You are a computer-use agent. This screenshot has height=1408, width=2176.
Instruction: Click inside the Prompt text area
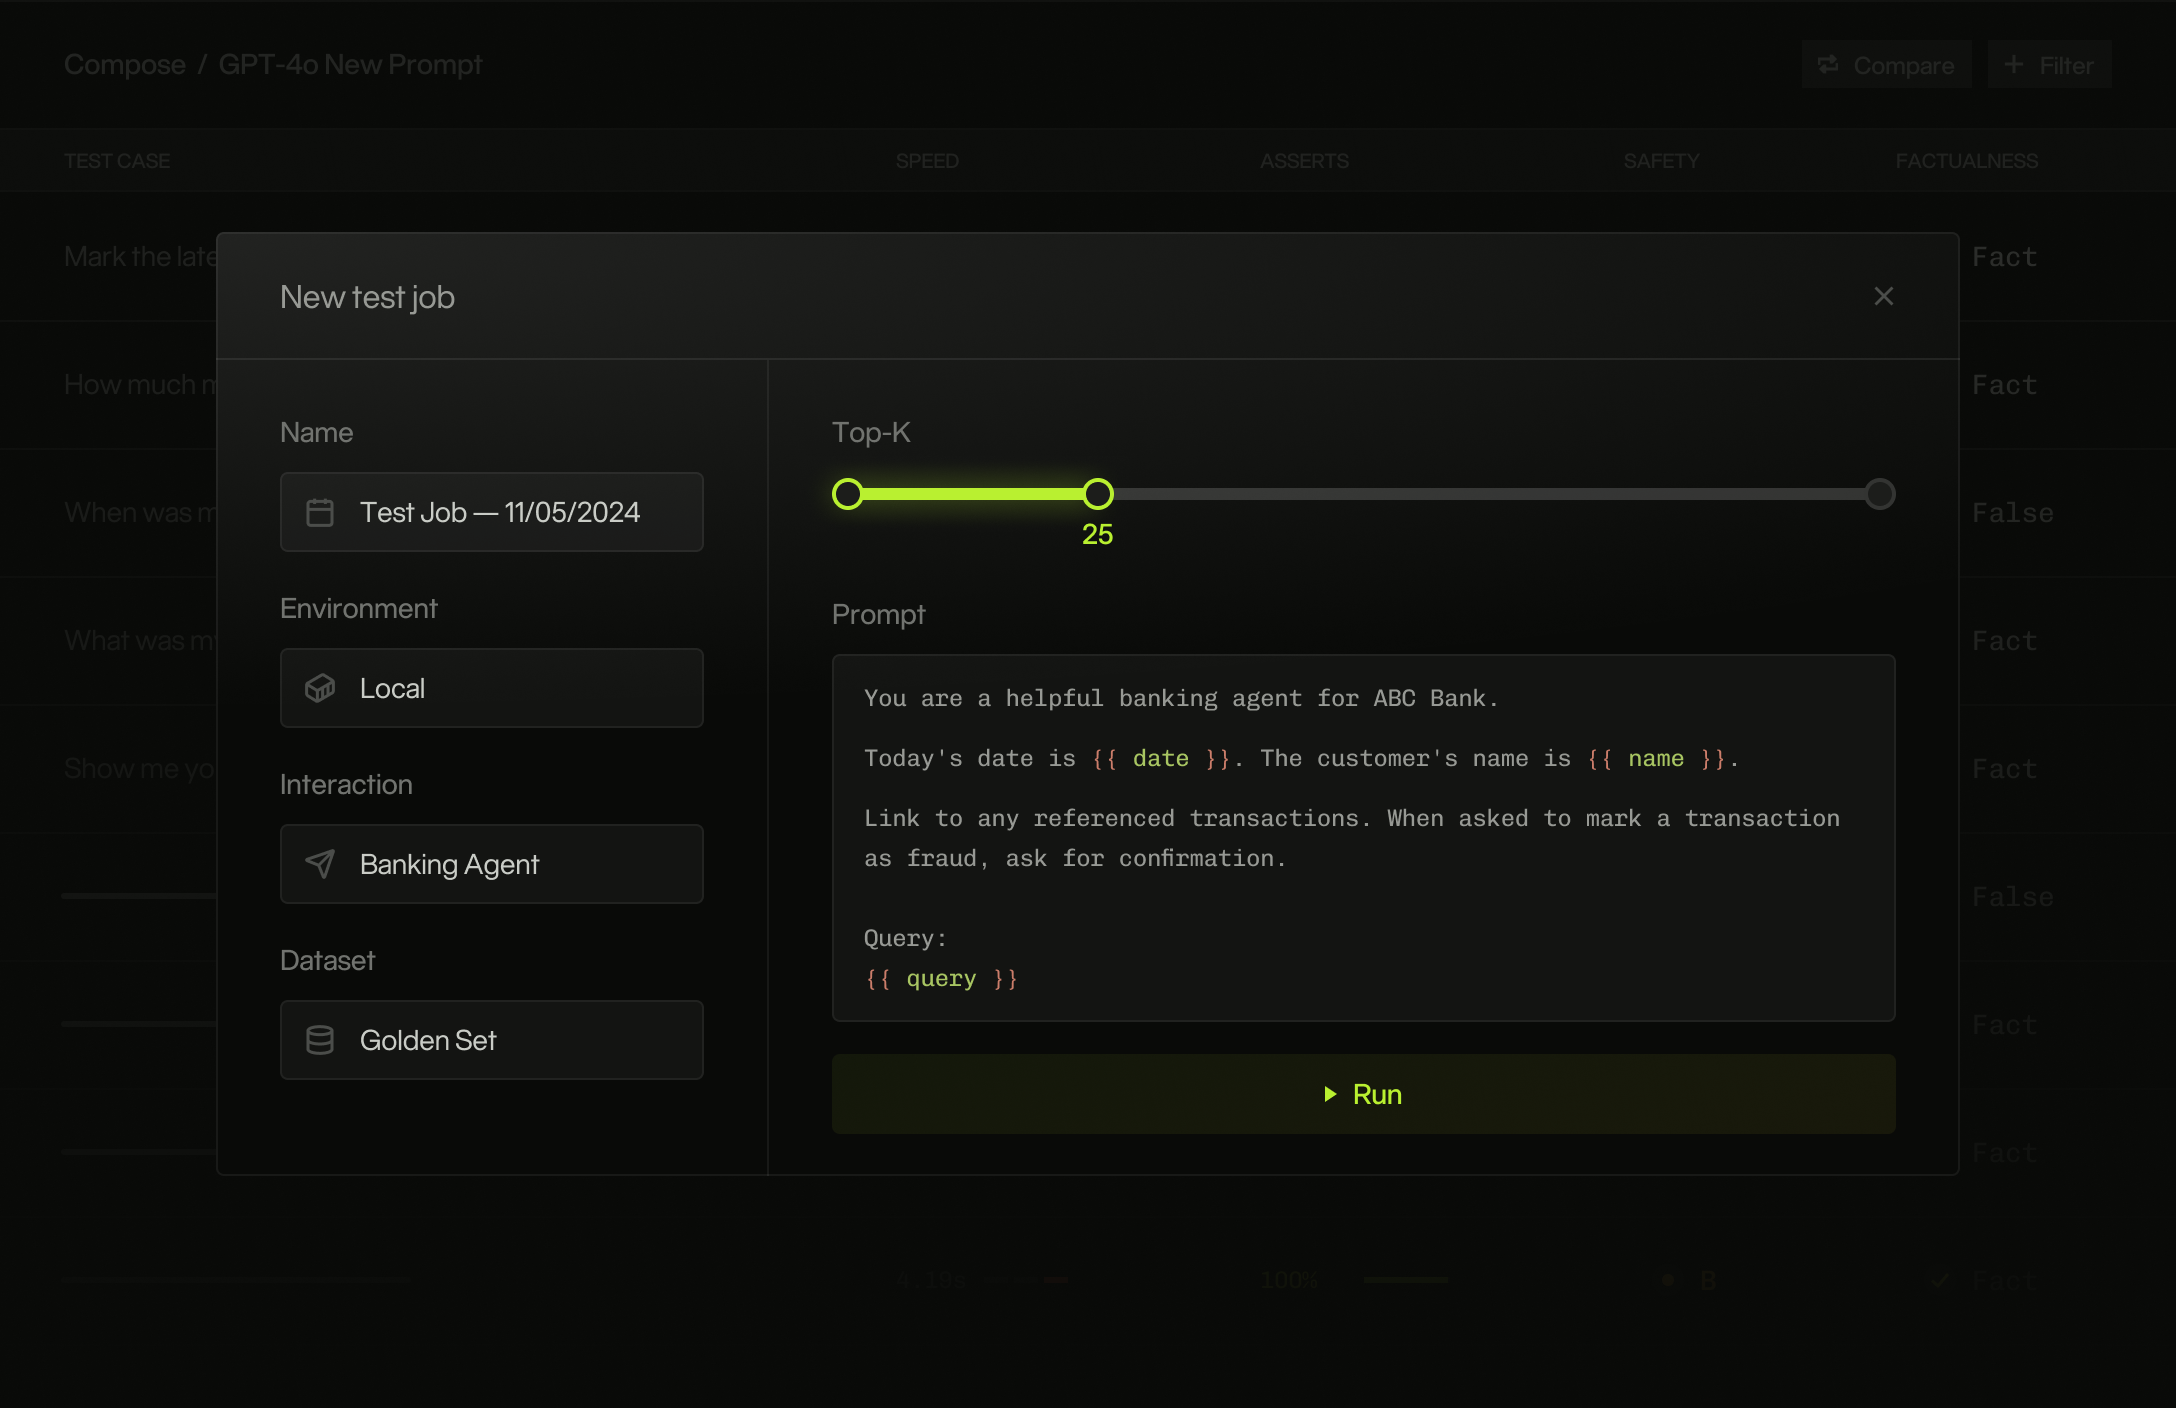coord(1364,838)
